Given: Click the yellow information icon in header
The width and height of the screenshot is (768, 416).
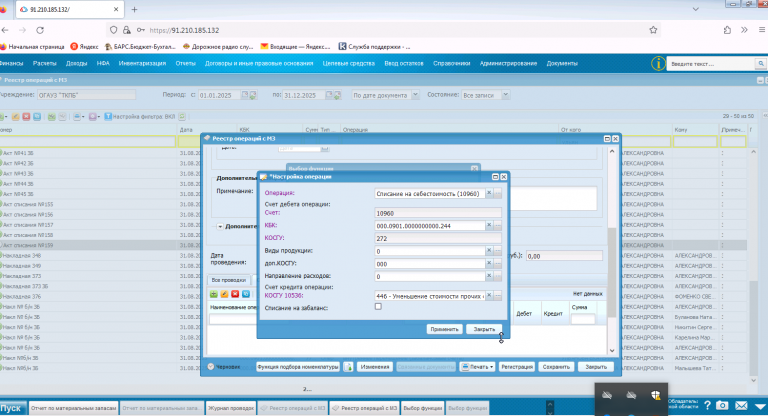Looking at the screenshot, I should click(x=658, y=63).
